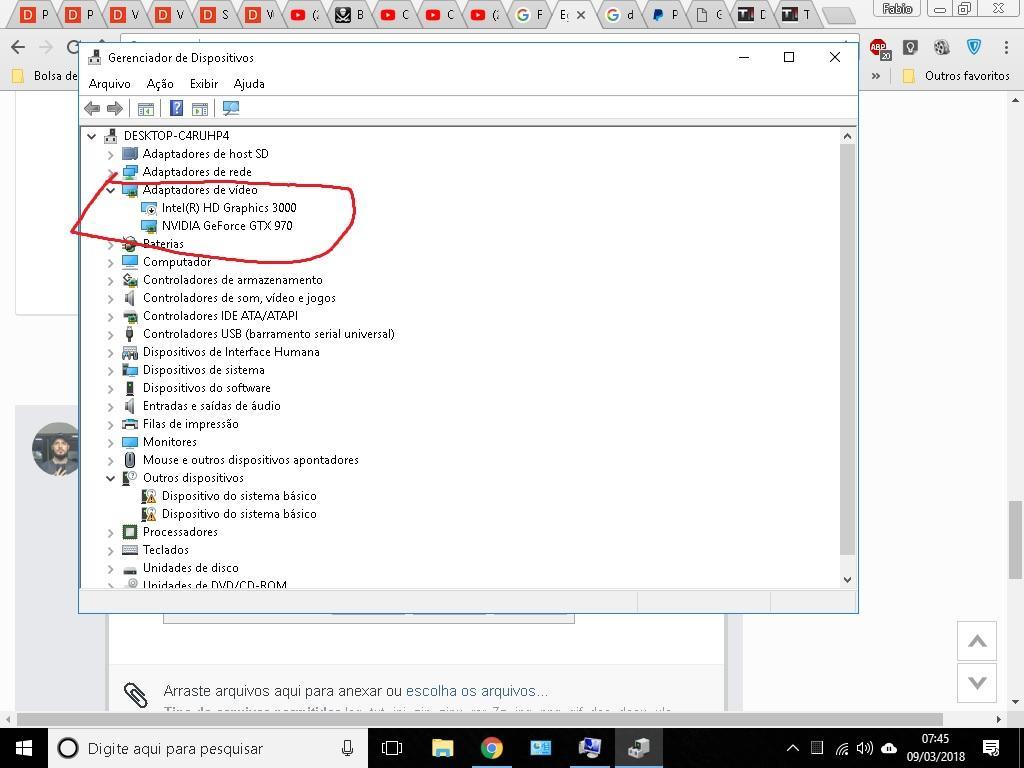Viewport: 1024px width, 768px height.
Task: Click the Back arrow in Device Manager toolbar
Action: point(92,108)
